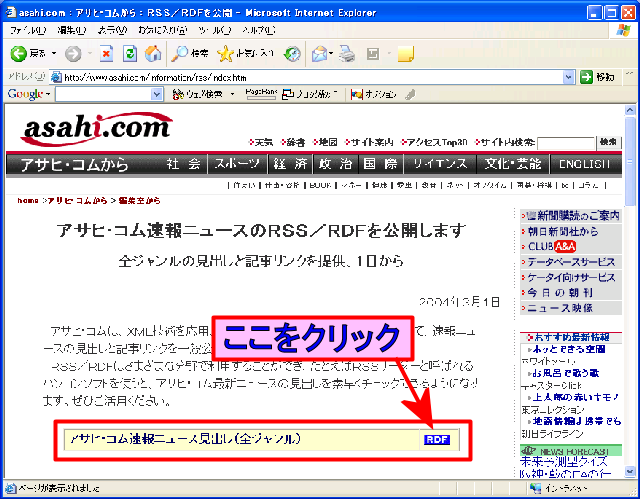The height and width of the screenshot is (499, 640).
Task: Open the Google search box dropdown arrow
Action: tap(157, 94)
